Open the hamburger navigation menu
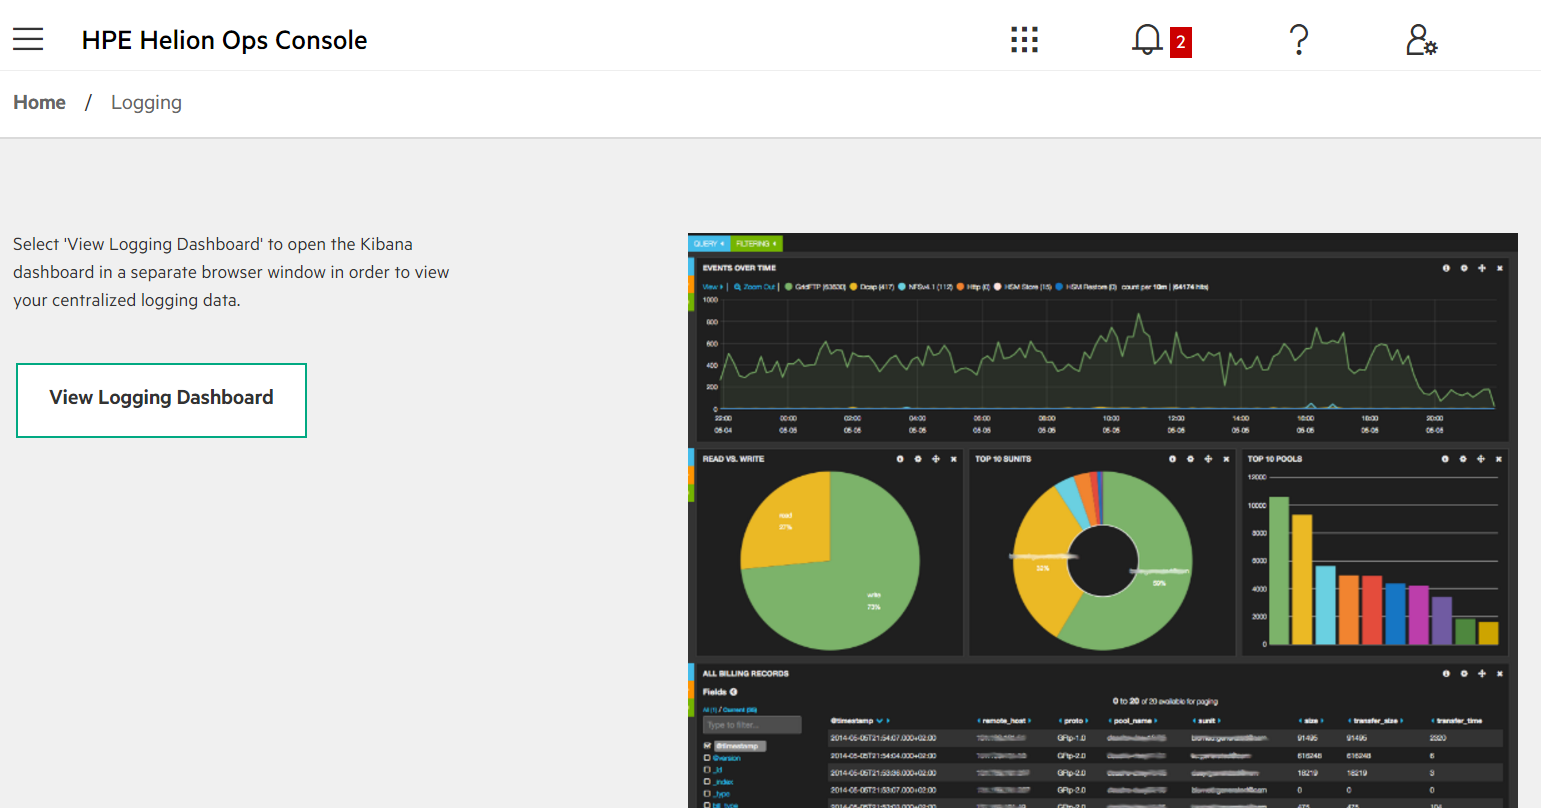Screen dimensions: 1541x808 [28, 39]
